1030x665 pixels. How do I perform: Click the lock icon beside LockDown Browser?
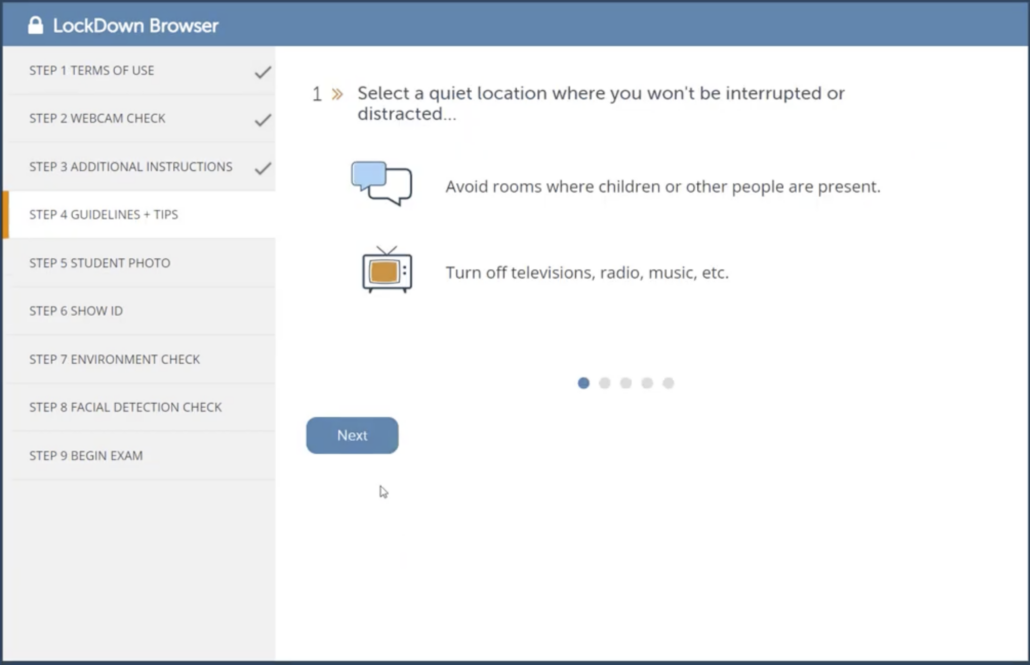point(35,26)
